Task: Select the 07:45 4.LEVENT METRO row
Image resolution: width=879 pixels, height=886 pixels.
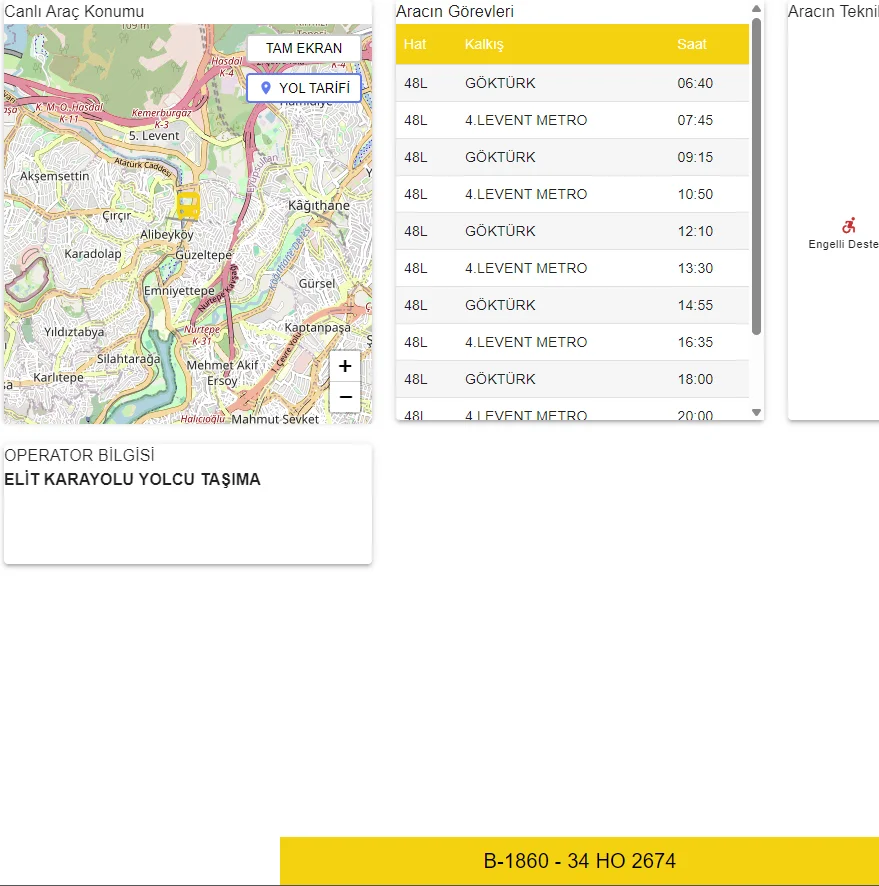Action: coord(571,120)
